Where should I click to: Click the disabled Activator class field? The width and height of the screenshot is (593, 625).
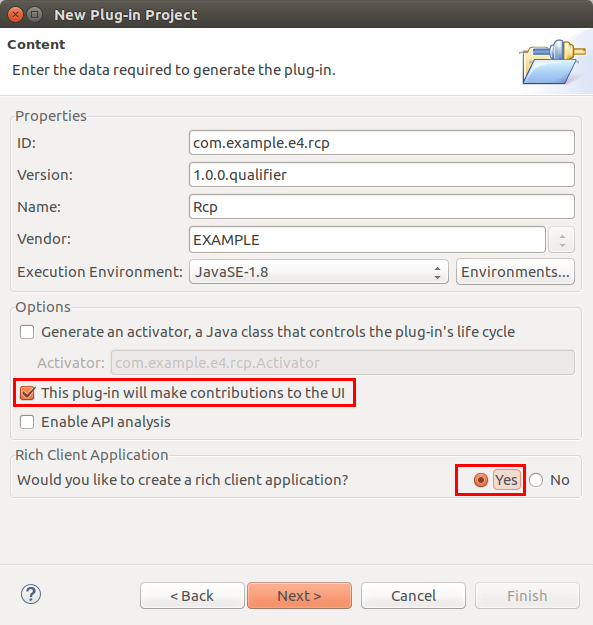(x=343, y=363)
